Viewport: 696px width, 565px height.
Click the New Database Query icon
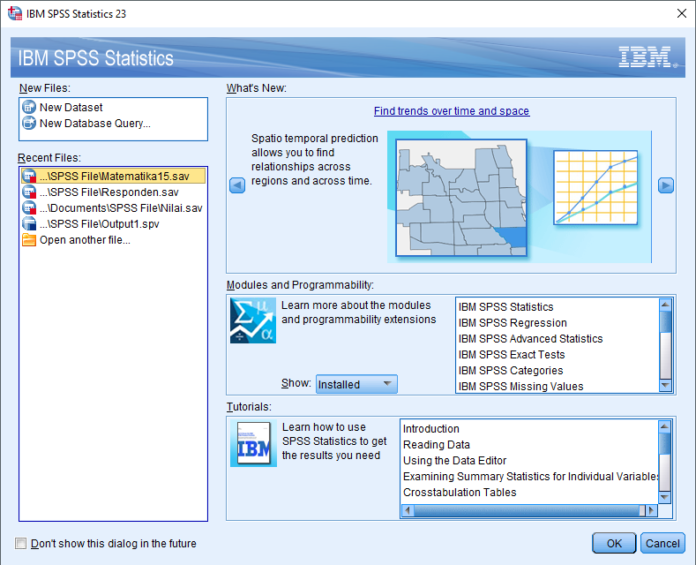point(28,123)
